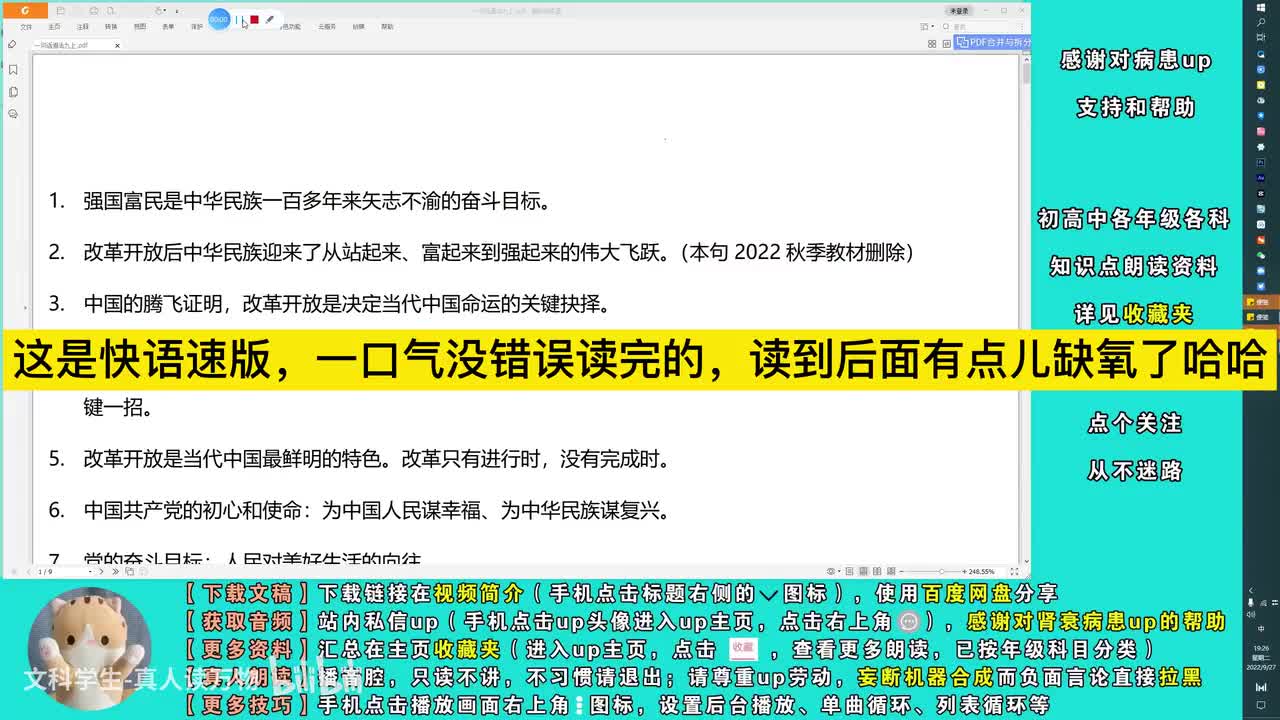
Task: Close the PDF document tab
Action: [117, 45]
